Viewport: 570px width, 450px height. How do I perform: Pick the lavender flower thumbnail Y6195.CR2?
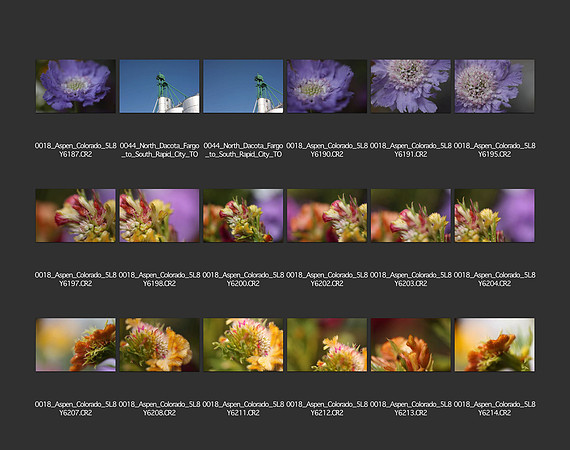coord(494,86)
